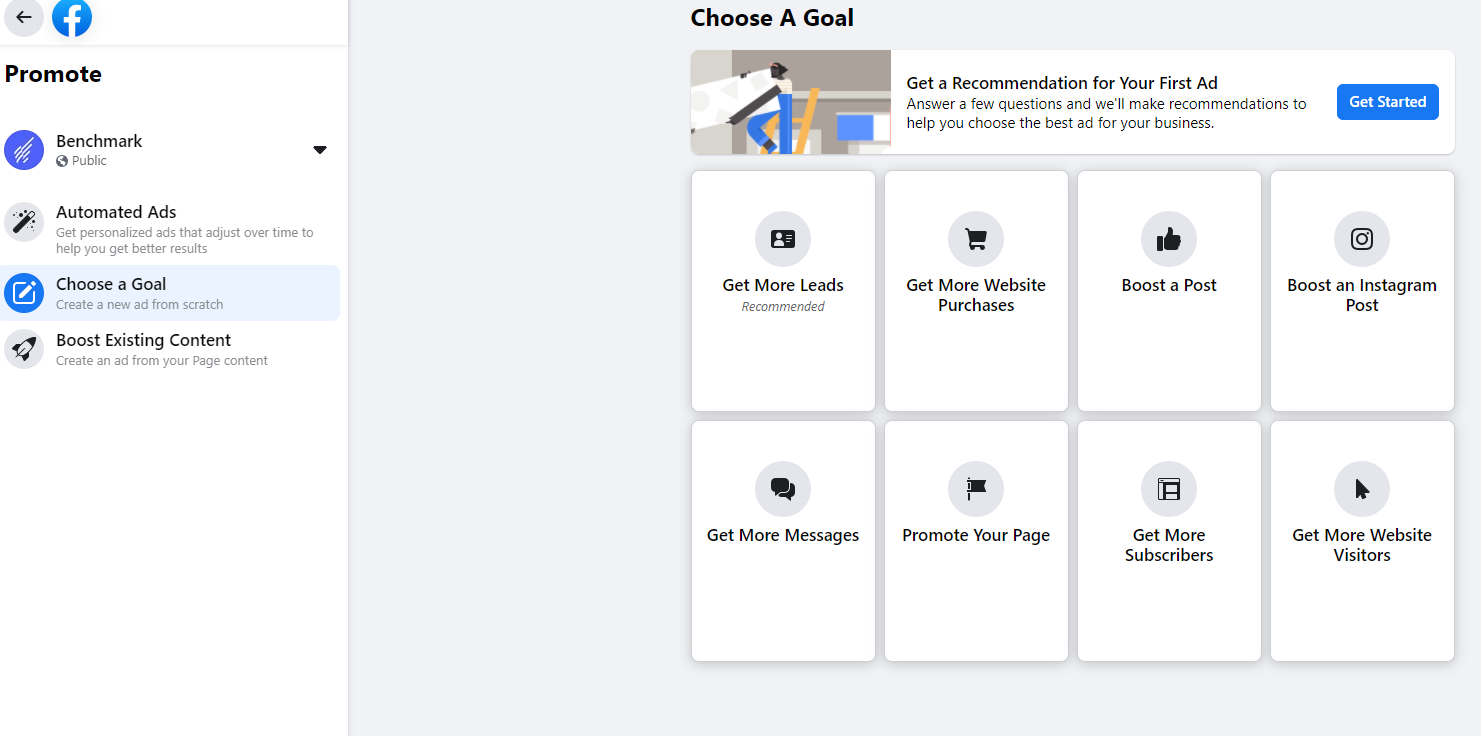Select Choose a Goal menu item
The width and height of the screenshot is (1481, 736).
point(111,284)
